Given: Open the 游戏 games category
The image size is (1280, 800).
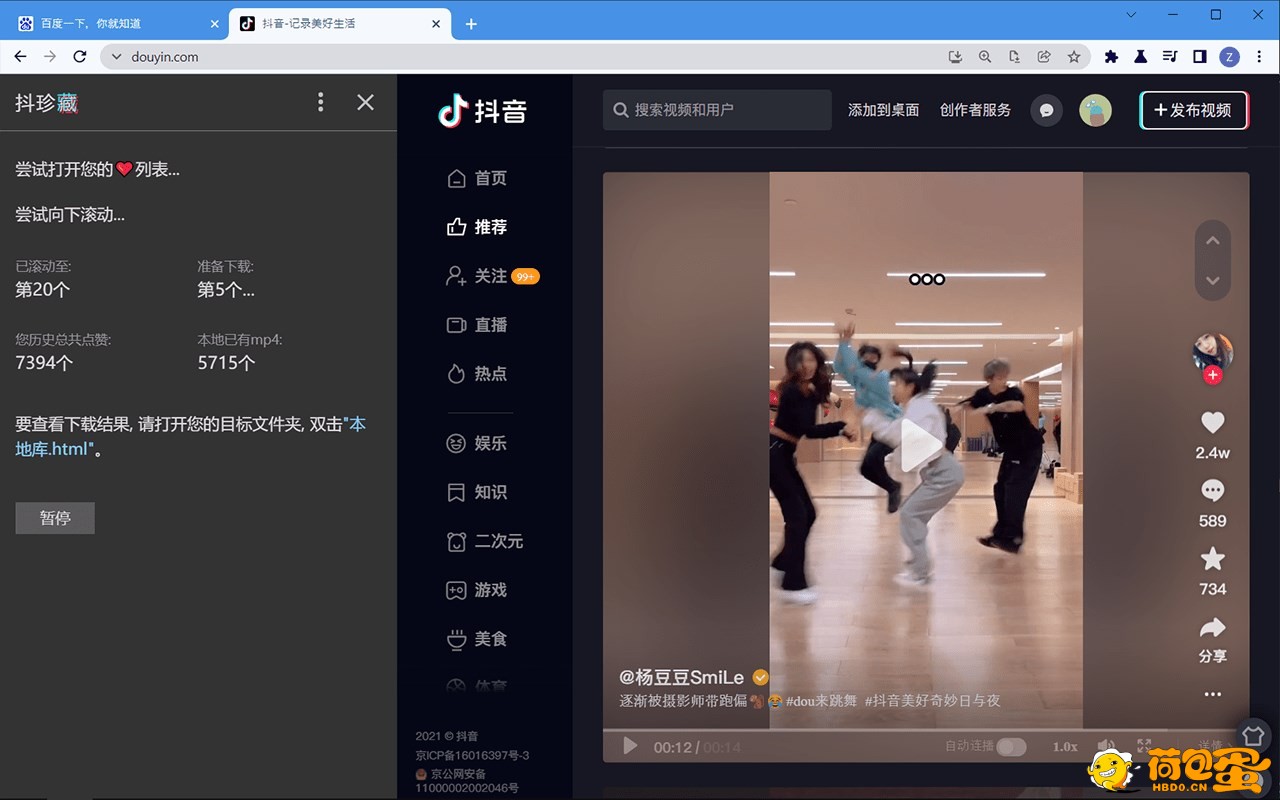Looking at the screenshot, I should (477, 590).
